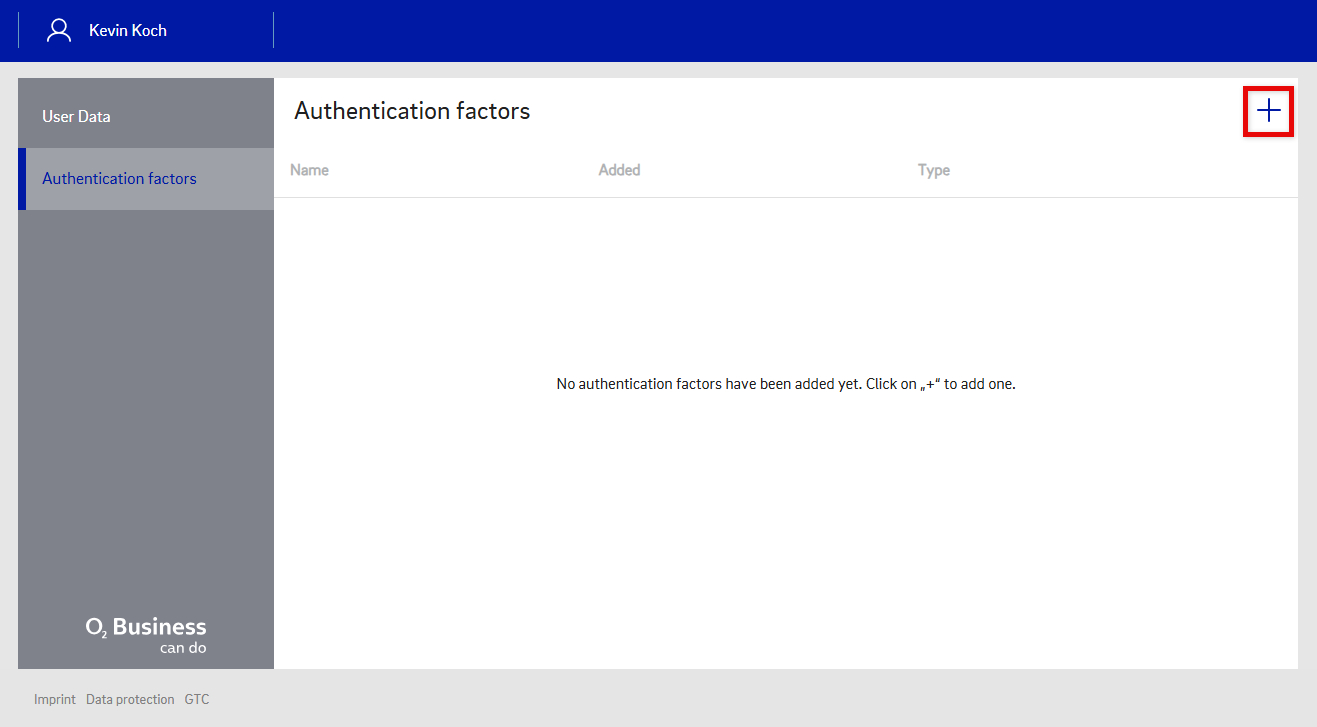
Task: Click the O2 Business logo
Action: tap(146, 636)
